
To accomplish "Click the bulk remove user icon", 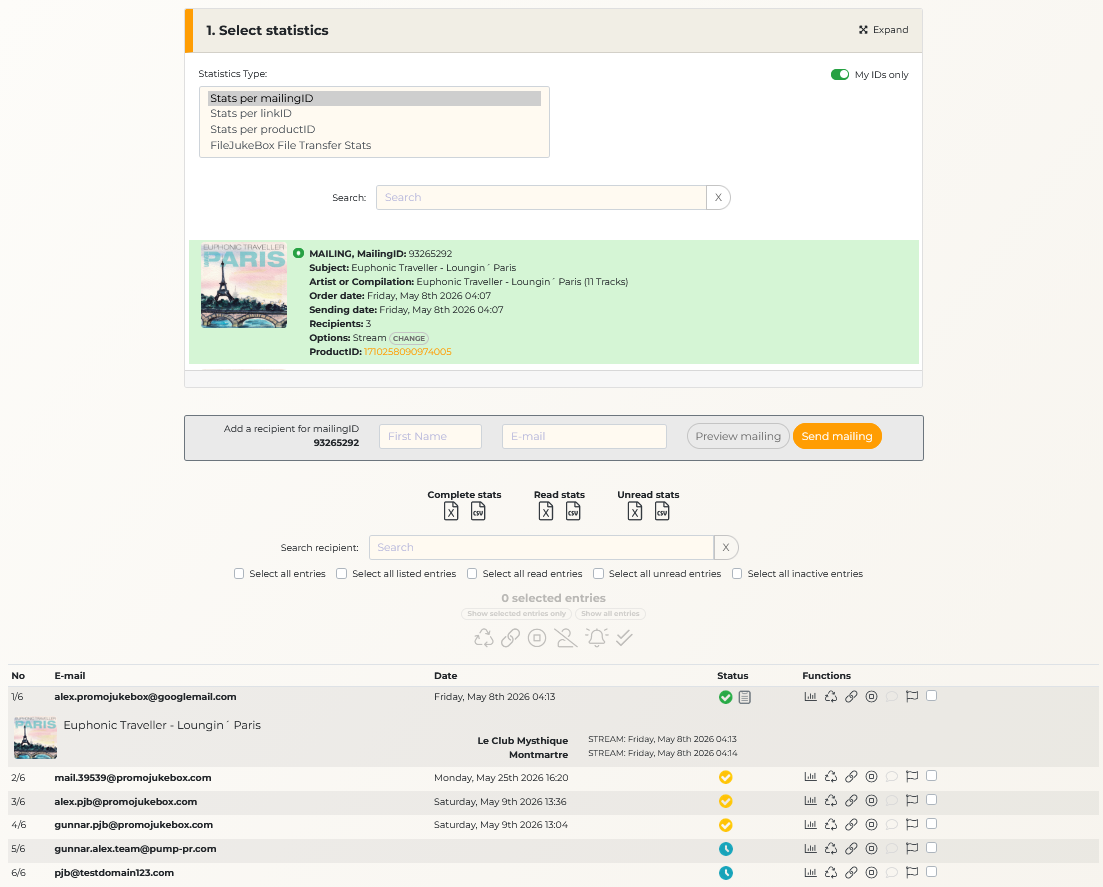I will (566, 638).
